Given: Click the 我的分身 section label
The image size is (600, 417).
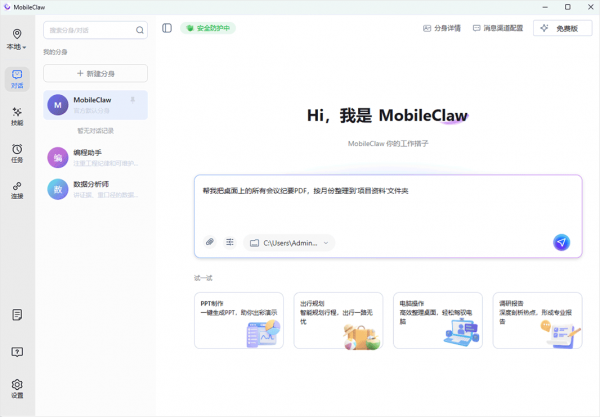Looking at the screenshot, I should pyautogui.click(x=55, y=52).
